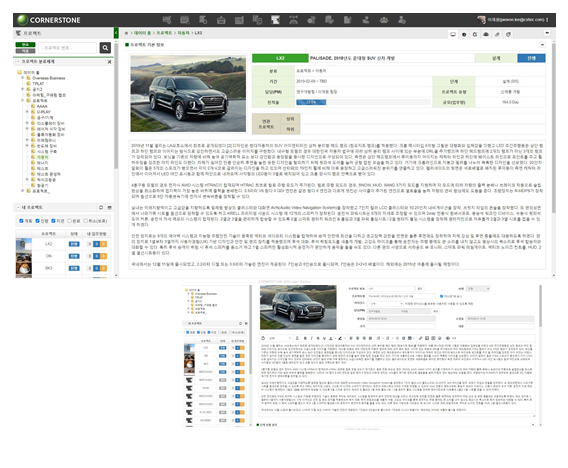568x468 pixels.
Task: Click the Italic icon in the lower editor toolbar
Action: click(312, 338)
